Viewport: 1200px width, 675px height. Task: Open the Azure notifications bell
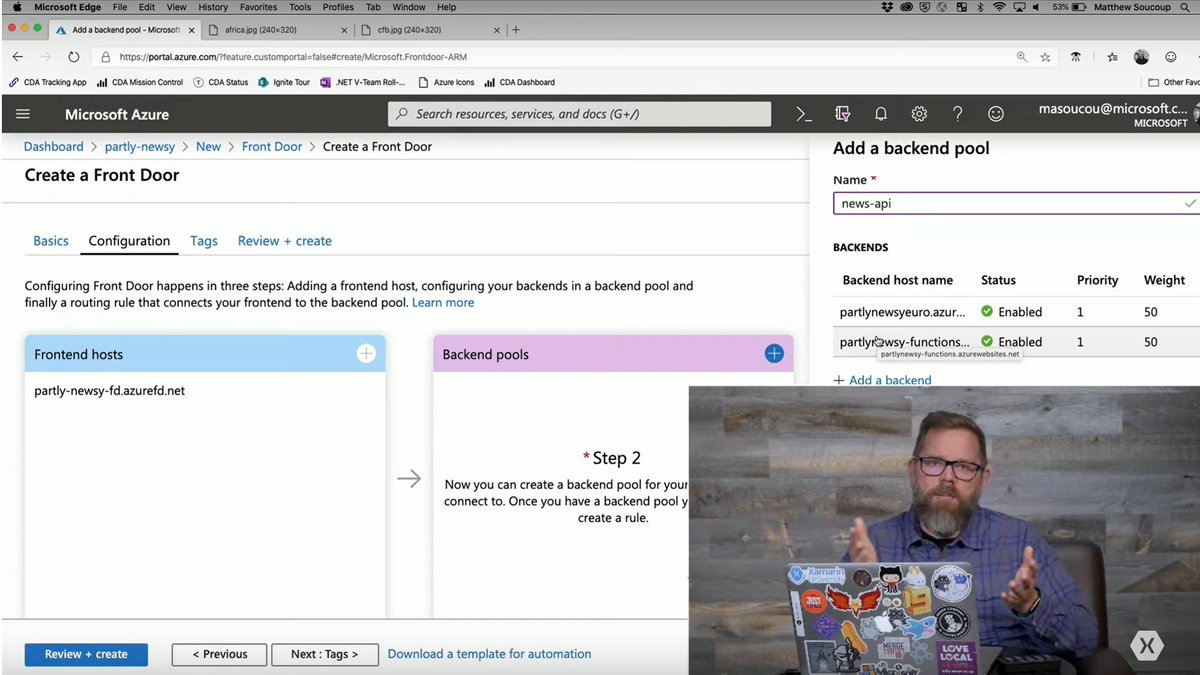(881, 114)
